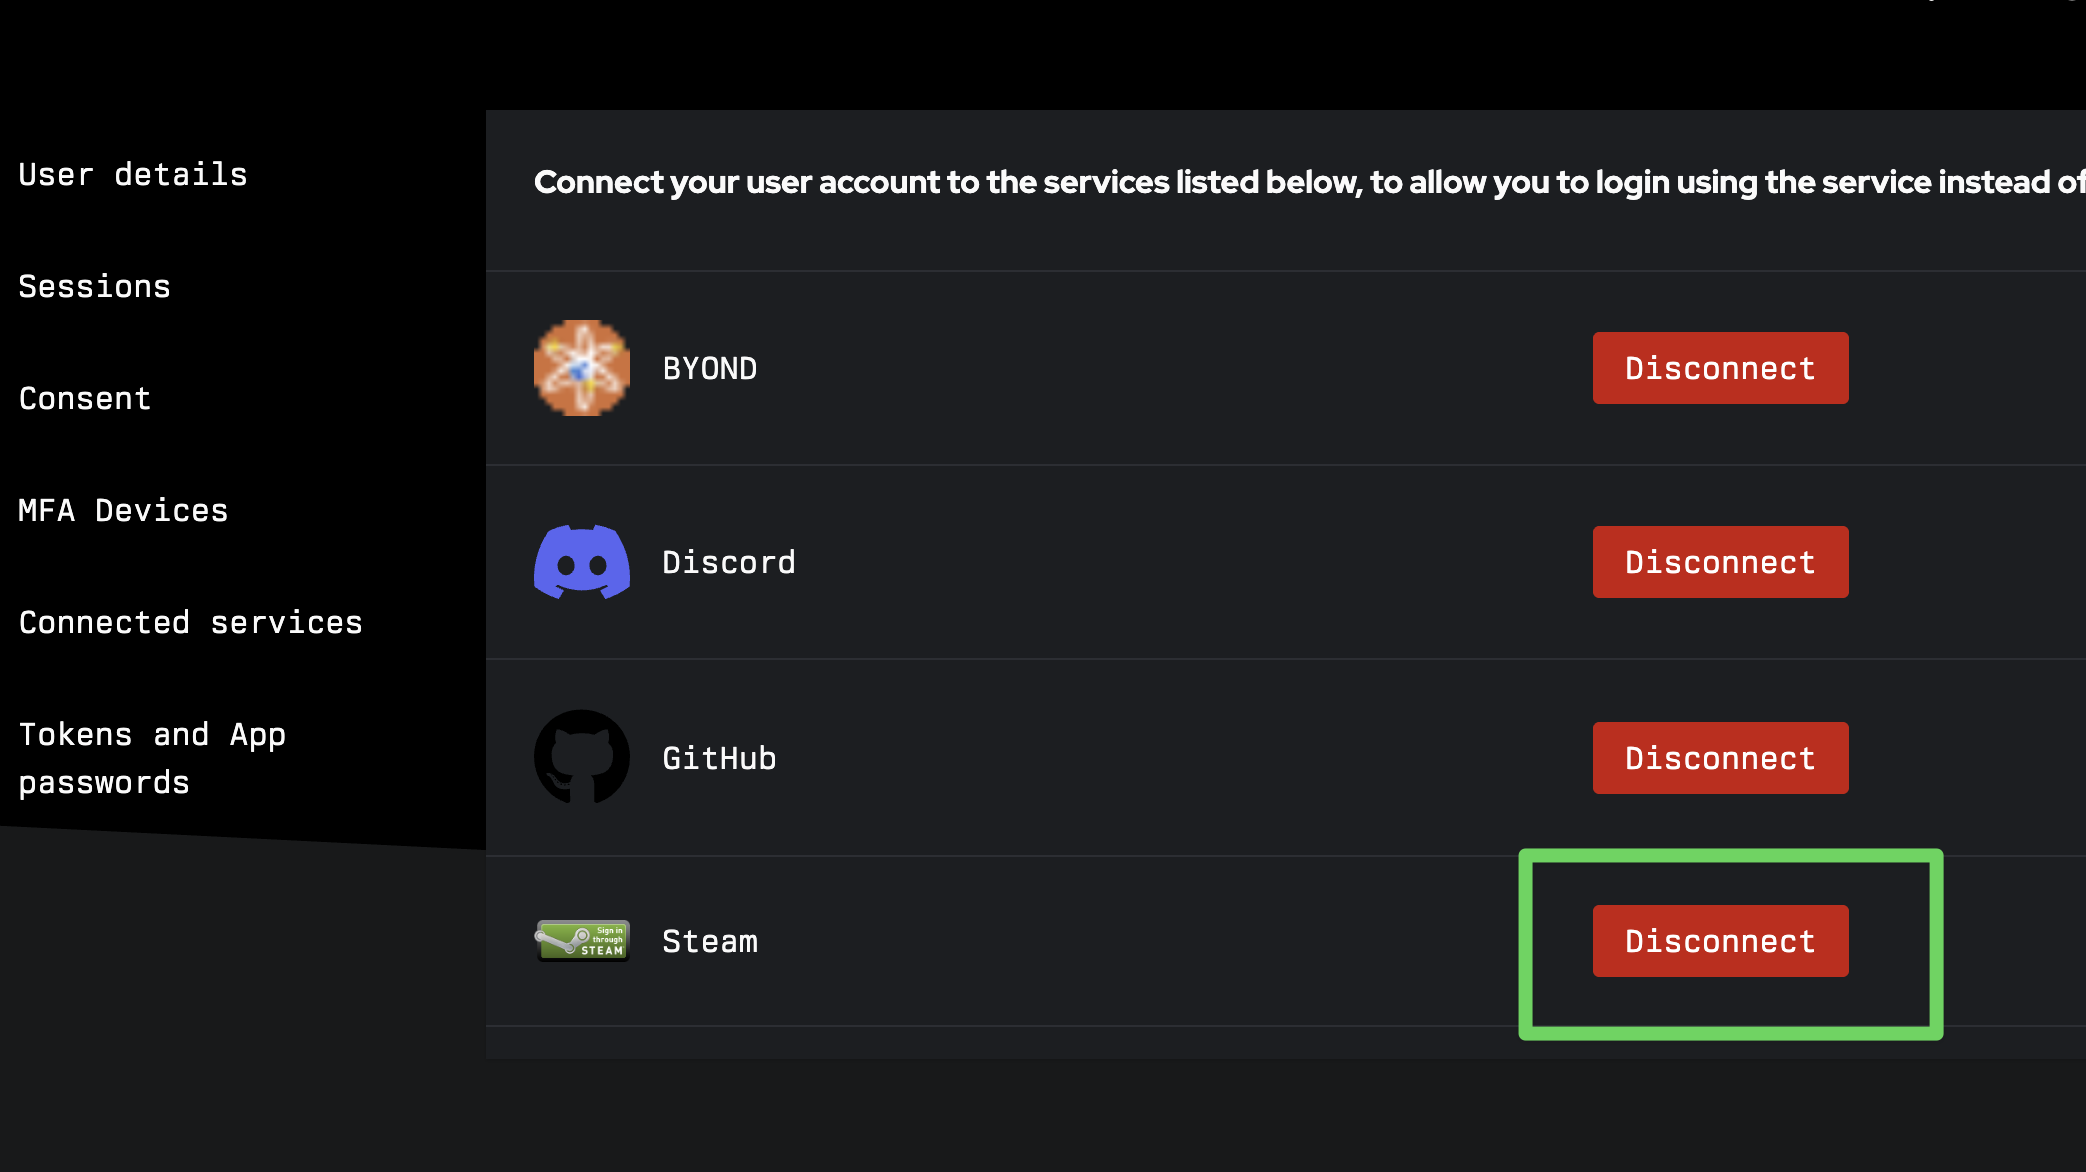Open the User details page
The height and width of the screenshot is (1172, 2086).
pos(133,175)
